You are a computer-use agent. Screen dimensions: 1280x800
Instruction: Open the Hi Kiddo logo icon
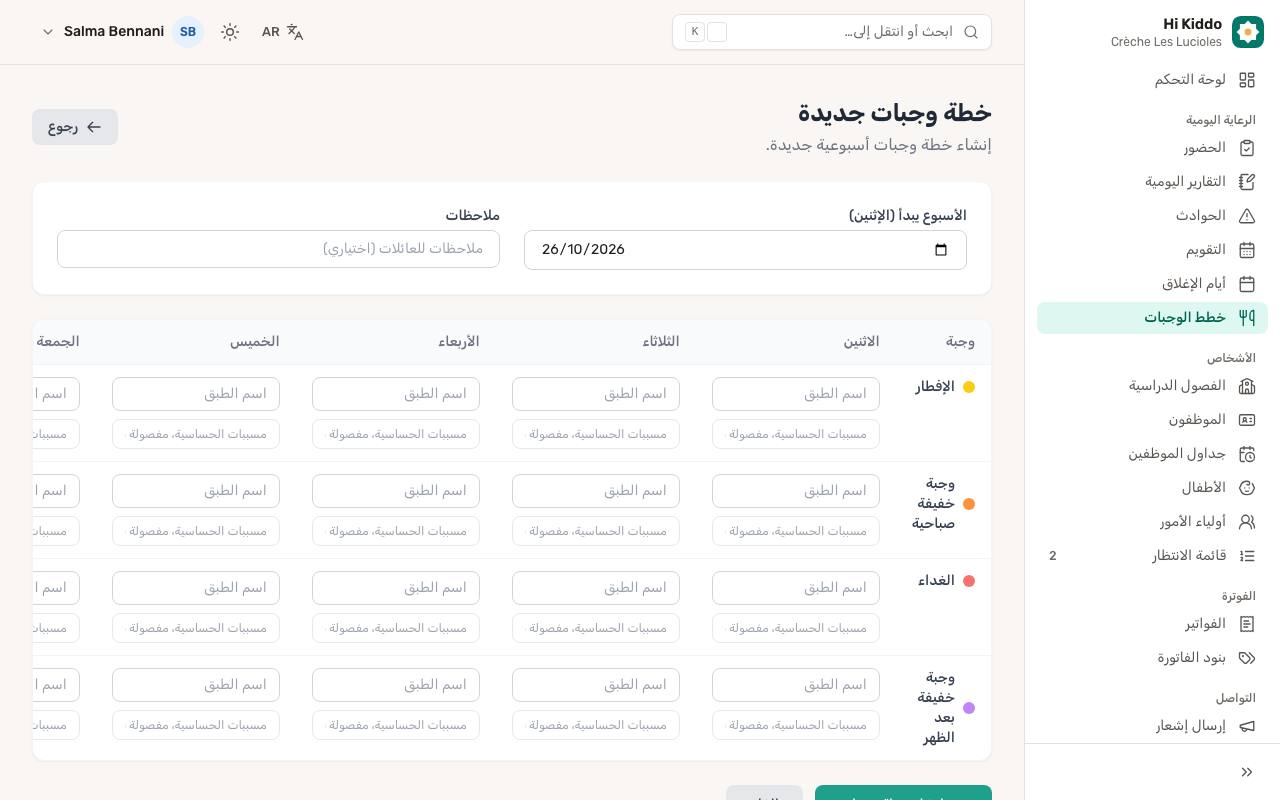tap(1248, 32)
